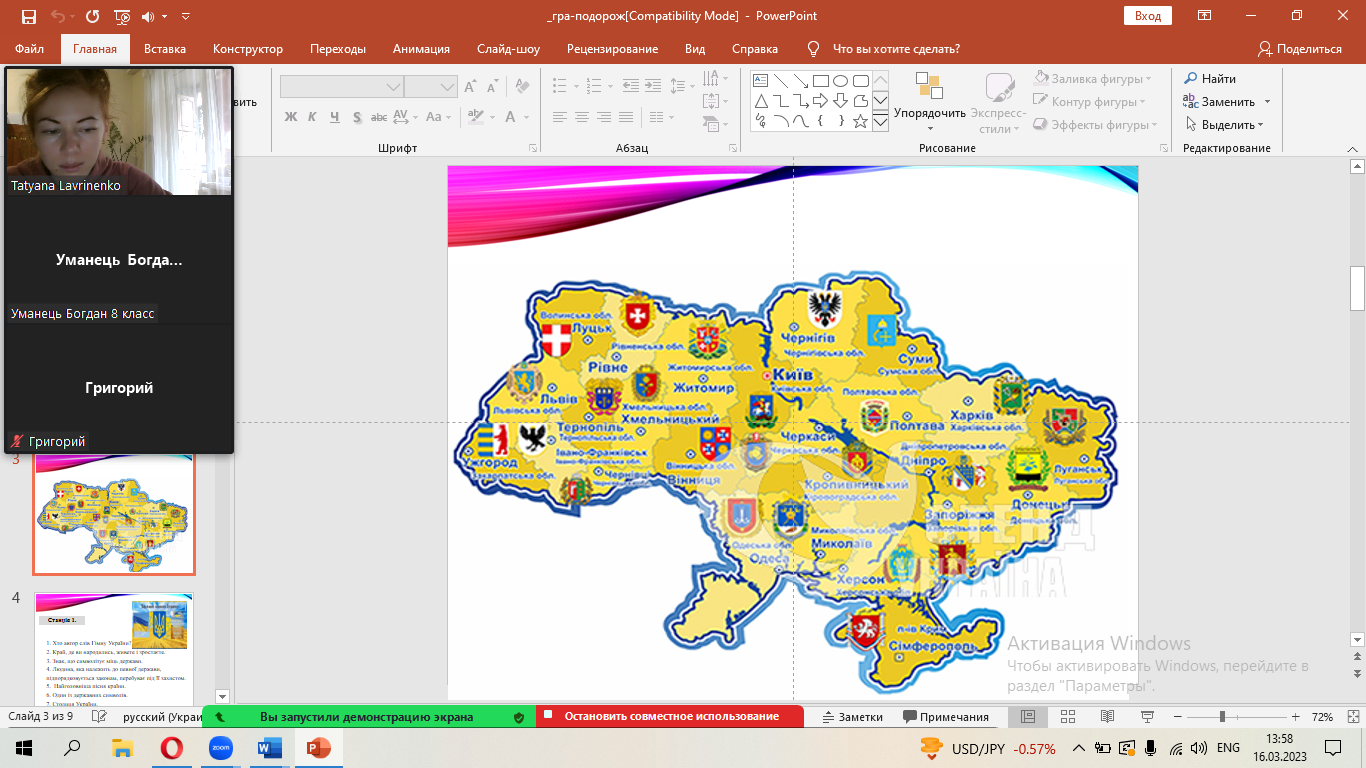Toggle italic (К) formatting
This screenshot has width=1366, height=768.
313,117
